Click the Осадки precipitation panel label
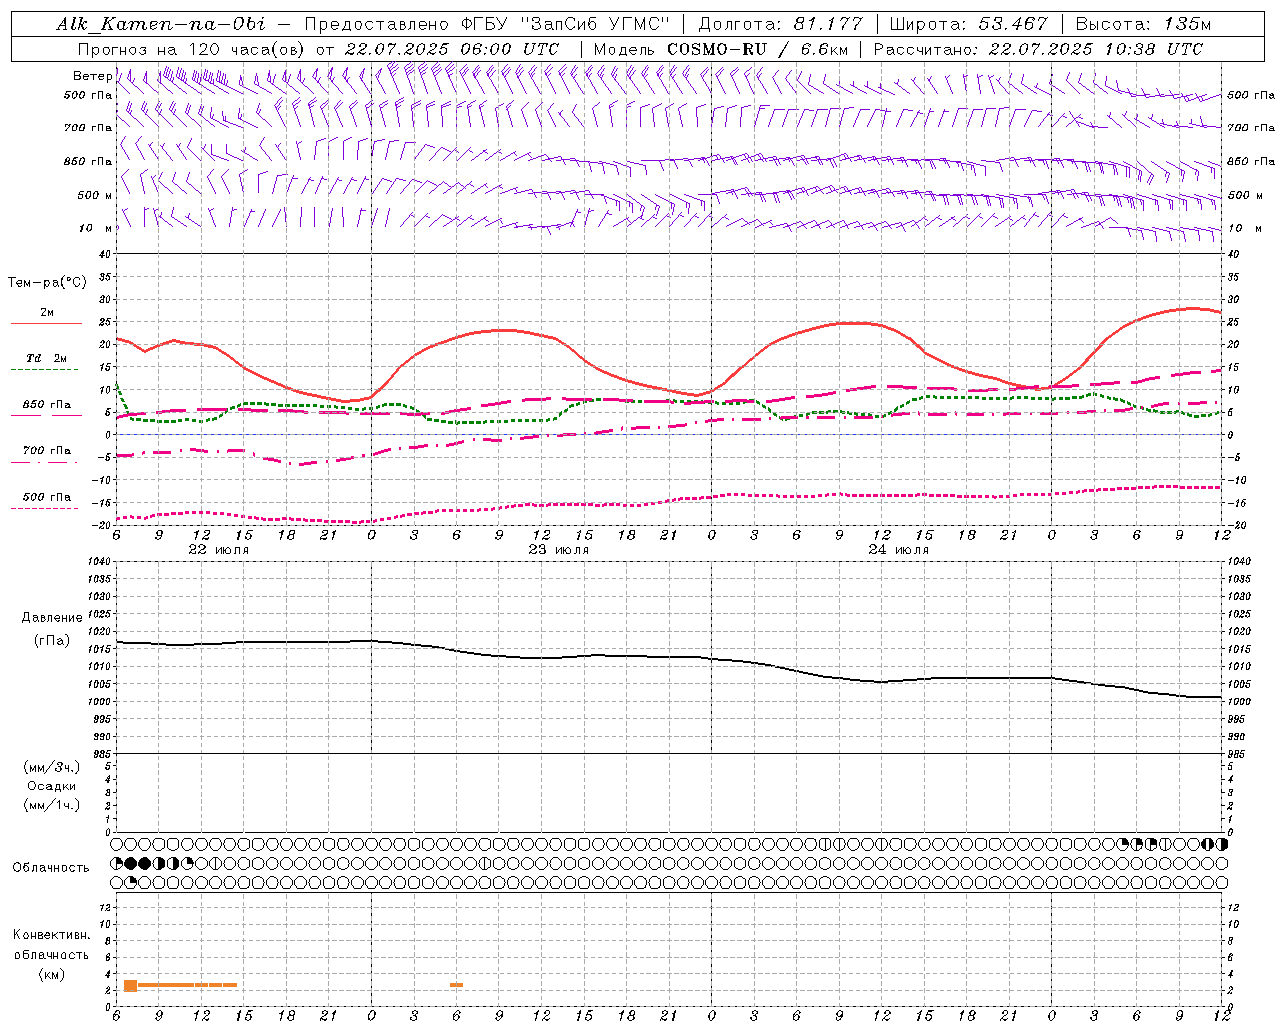 click(52, 786)
